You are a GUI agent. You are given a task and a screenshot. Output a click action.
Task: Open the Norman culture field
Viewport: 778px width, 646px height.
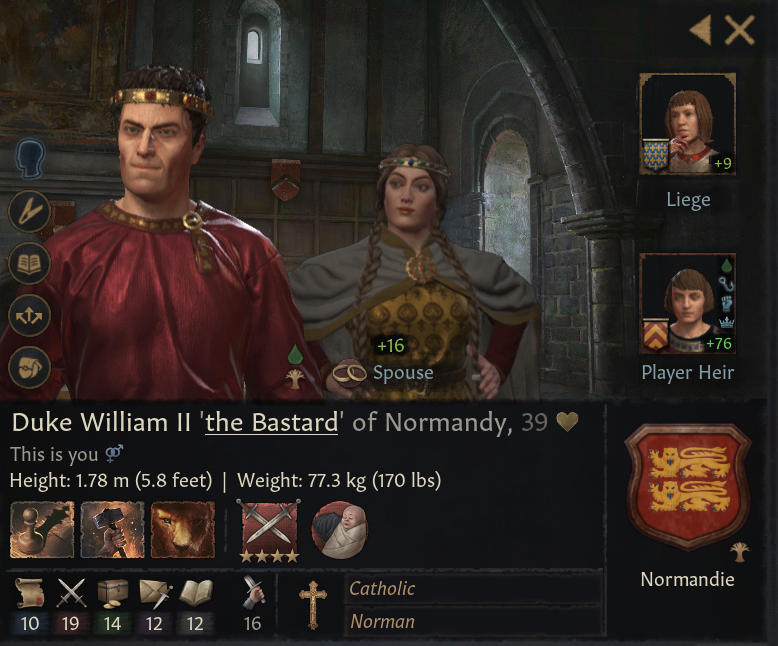[x=472, y=621]
